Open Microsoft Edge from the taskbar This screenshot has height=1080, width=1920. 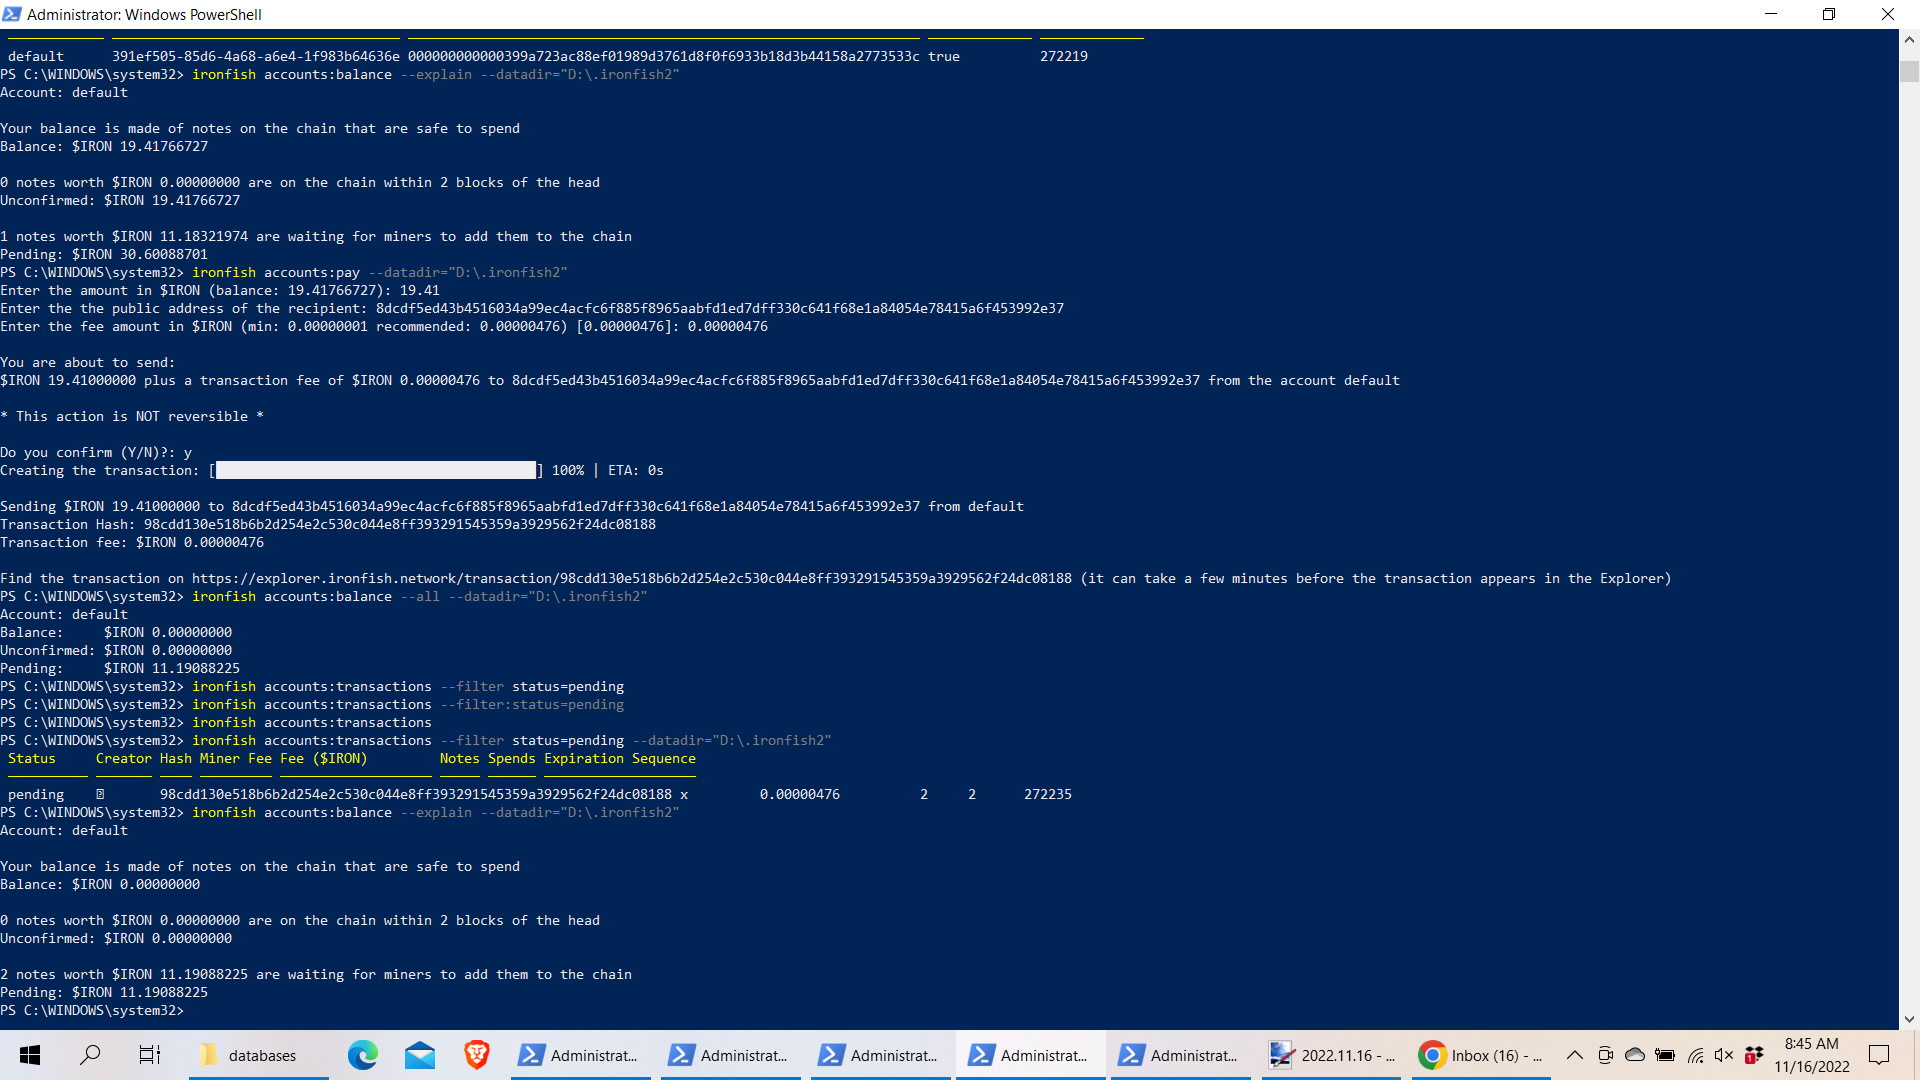pos(362,1055)
